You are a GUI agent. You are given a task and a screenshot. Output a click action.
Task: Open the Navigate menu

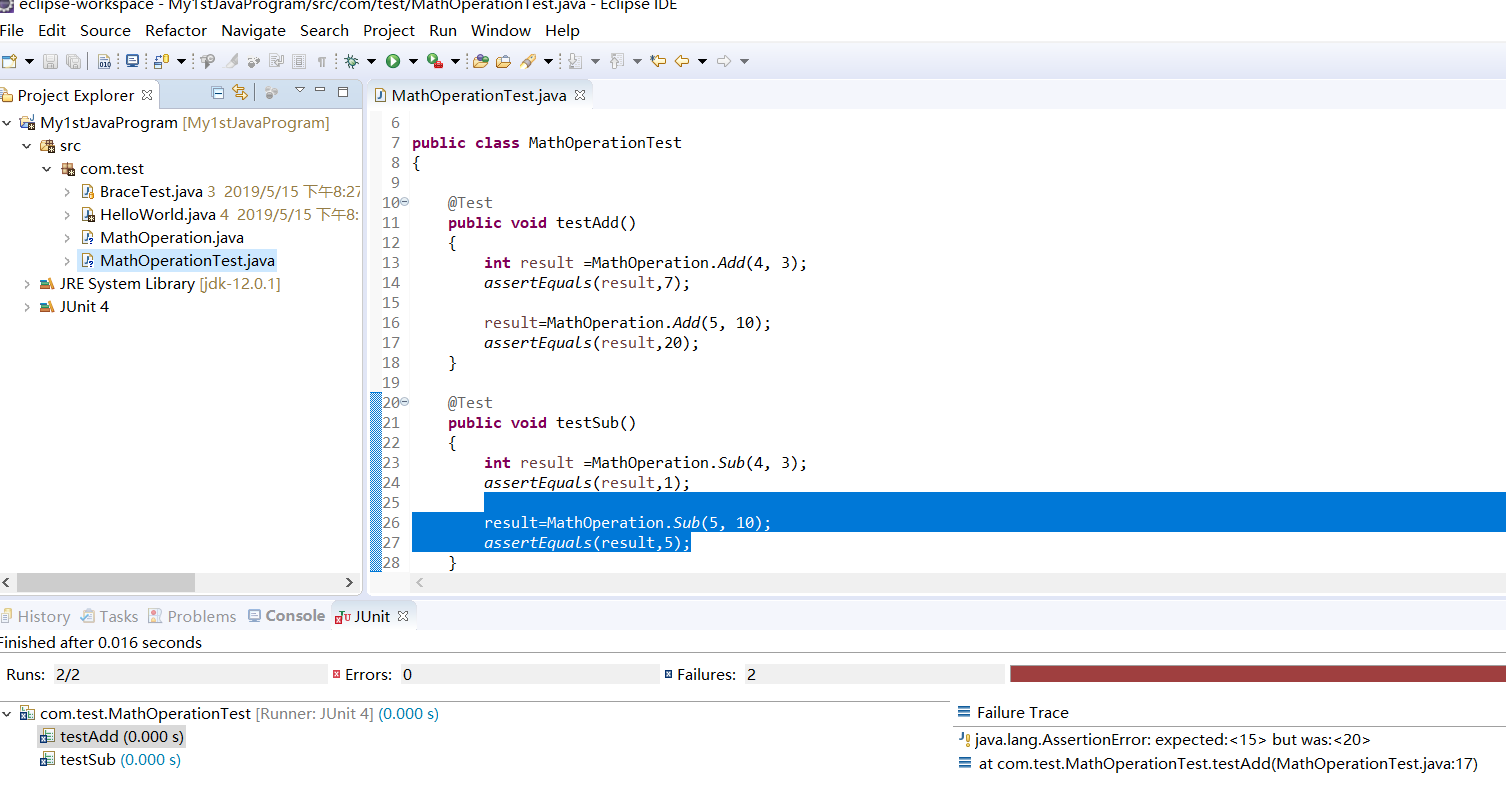pyautogui.click(x=253, y=30)
